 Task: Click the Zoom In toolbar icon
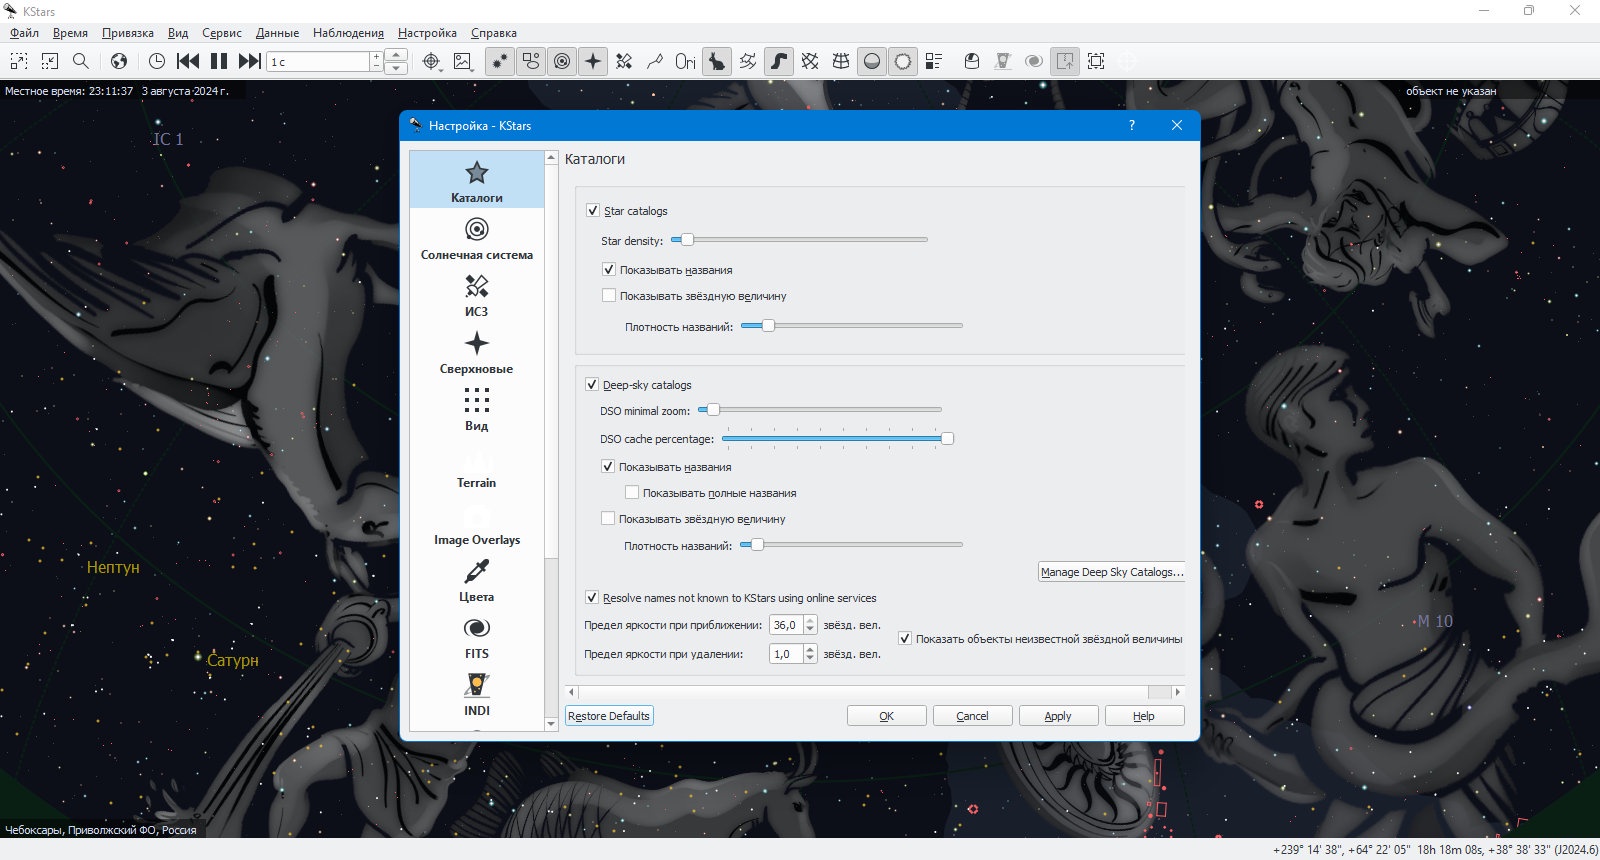point(19,61)
